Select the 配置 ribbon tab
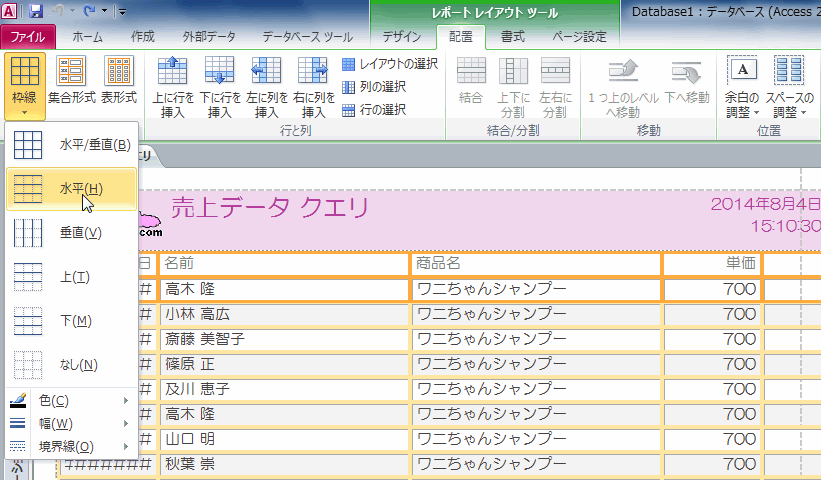This screenshot has width=821, height=480. 461,37
